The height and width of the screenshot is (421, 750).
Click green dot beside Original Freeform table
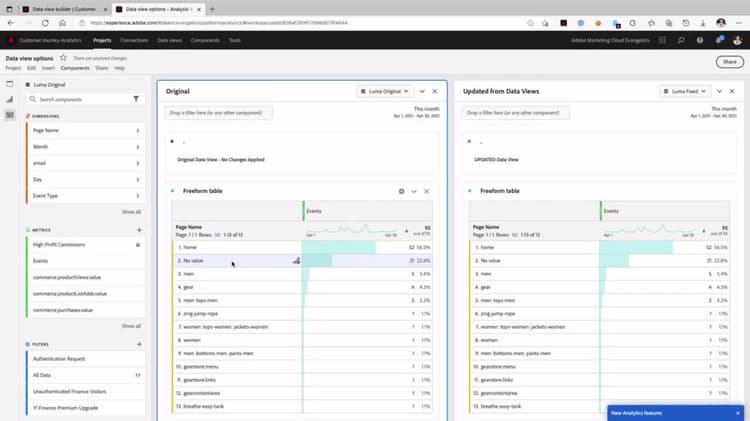point(173,191)
